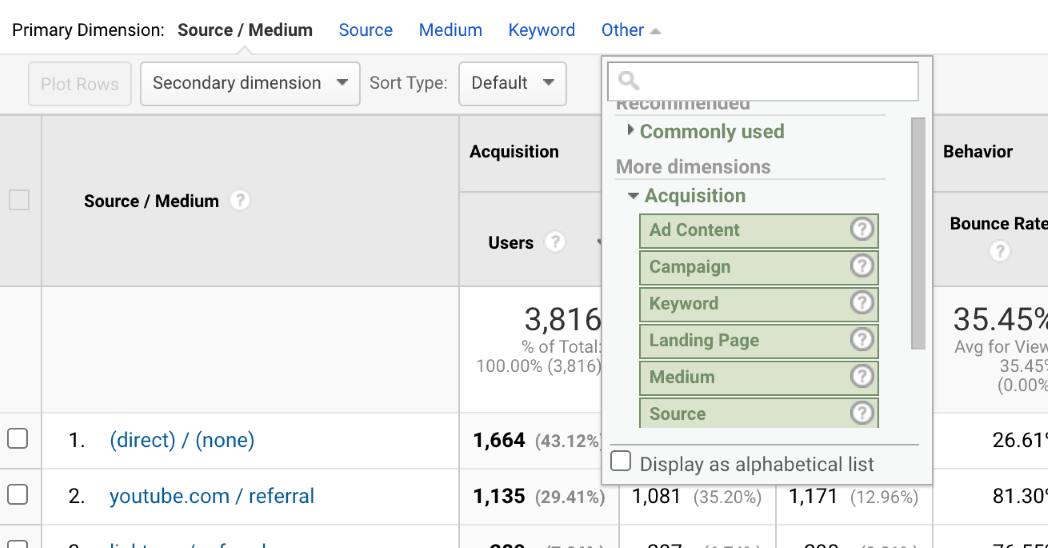The image size is (1048, 548).
Task: Click the dimension search field
Action: tap(763, 81)
